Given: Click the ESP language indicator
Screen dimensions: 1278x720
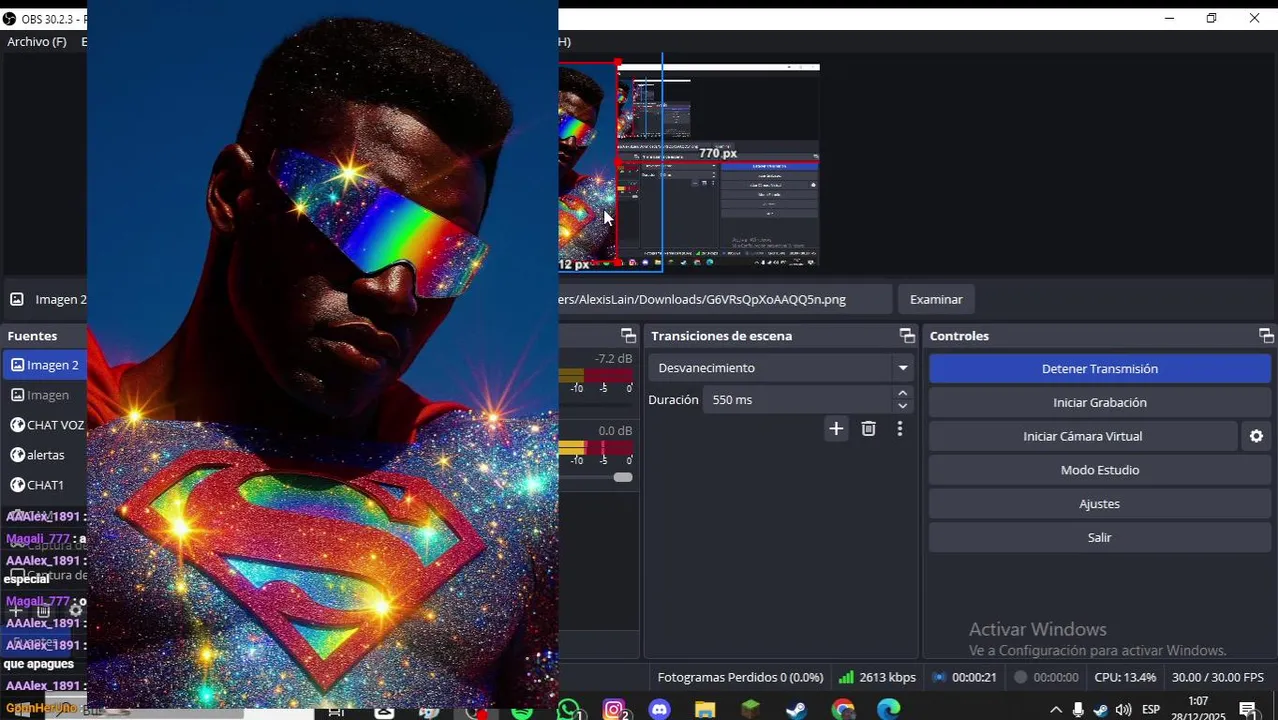Looking at the screenshot, I should (1151, 710).
